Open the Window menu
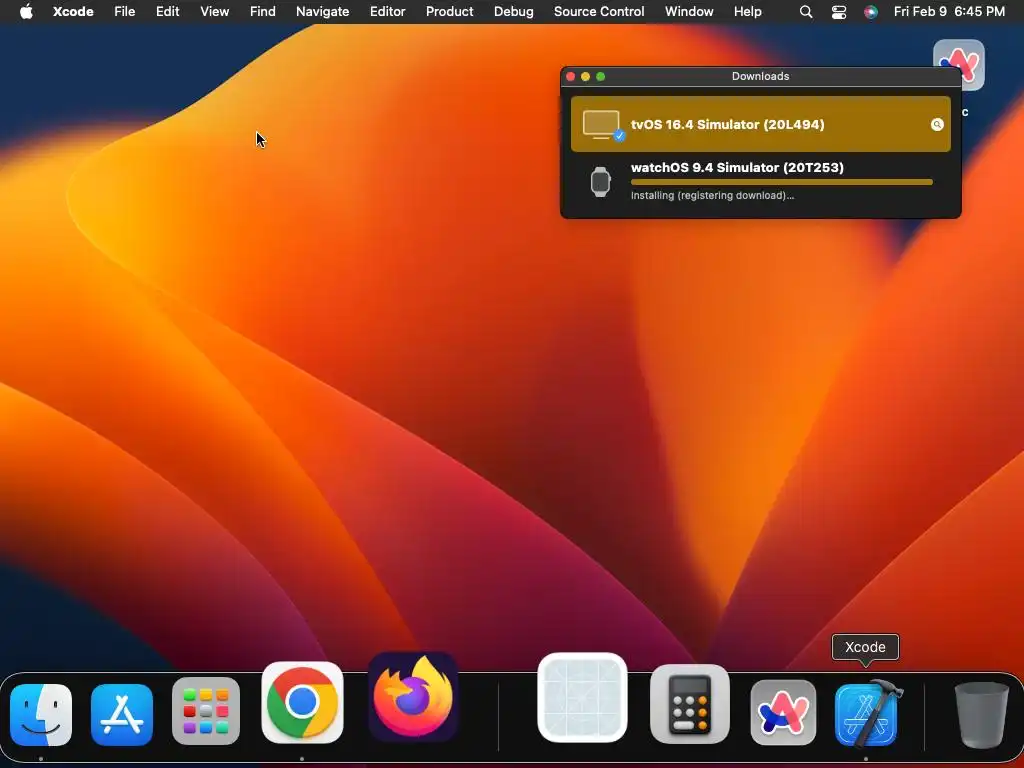 pos(689,12)
